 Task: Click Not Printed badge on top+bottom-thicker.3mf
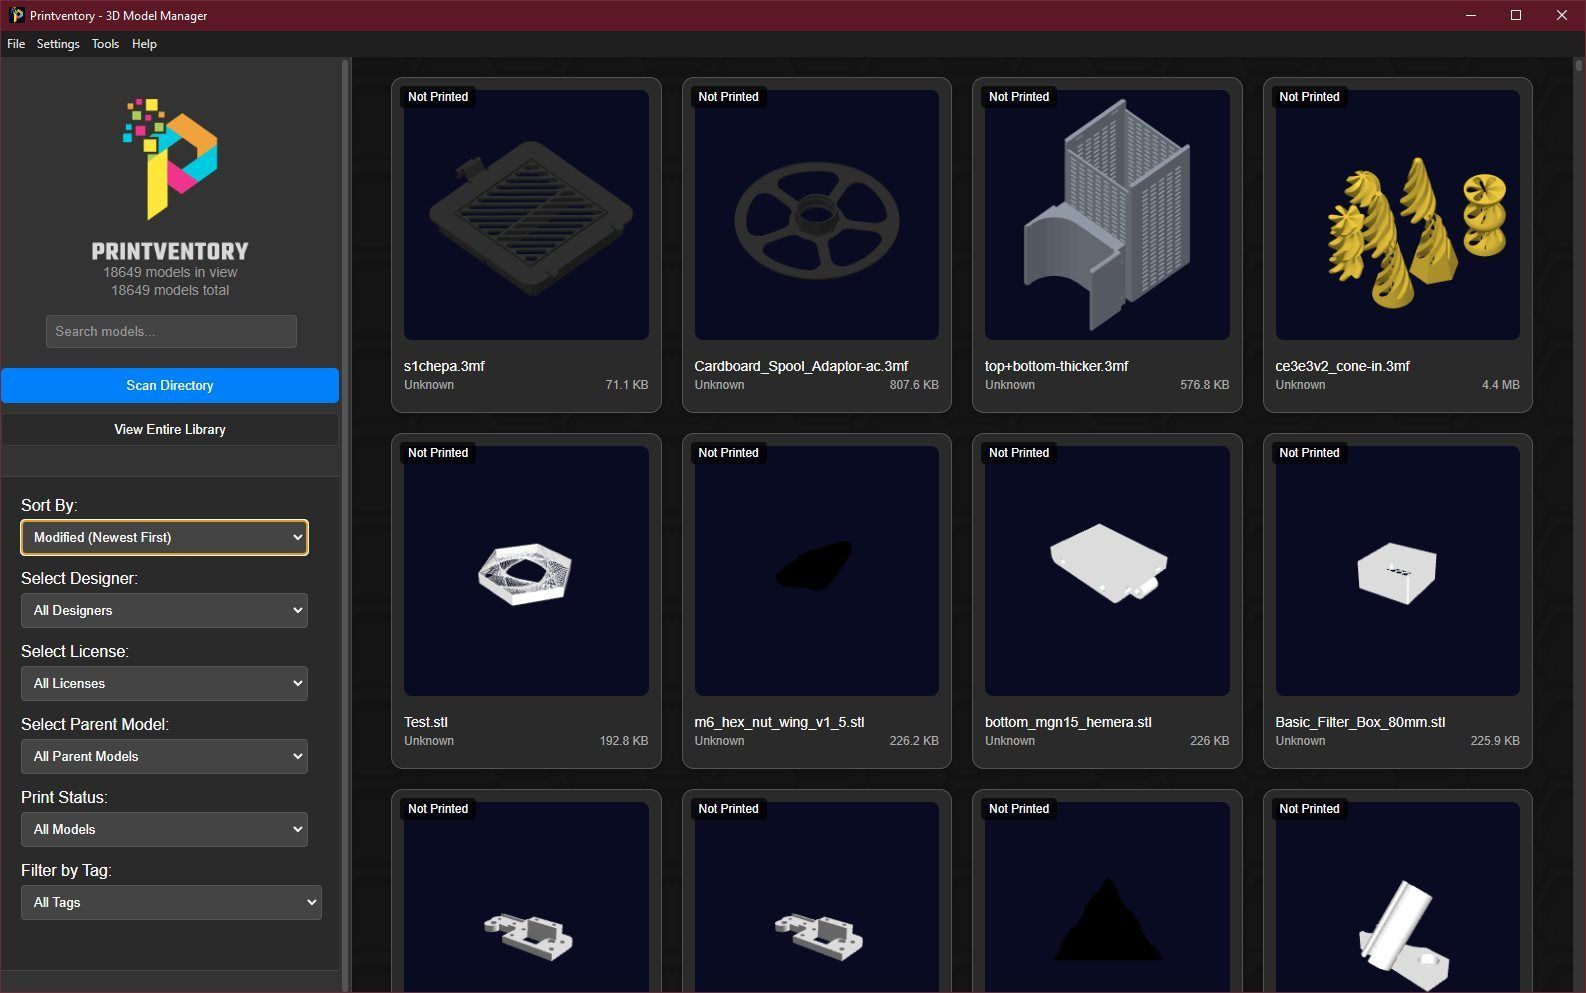1019,97
